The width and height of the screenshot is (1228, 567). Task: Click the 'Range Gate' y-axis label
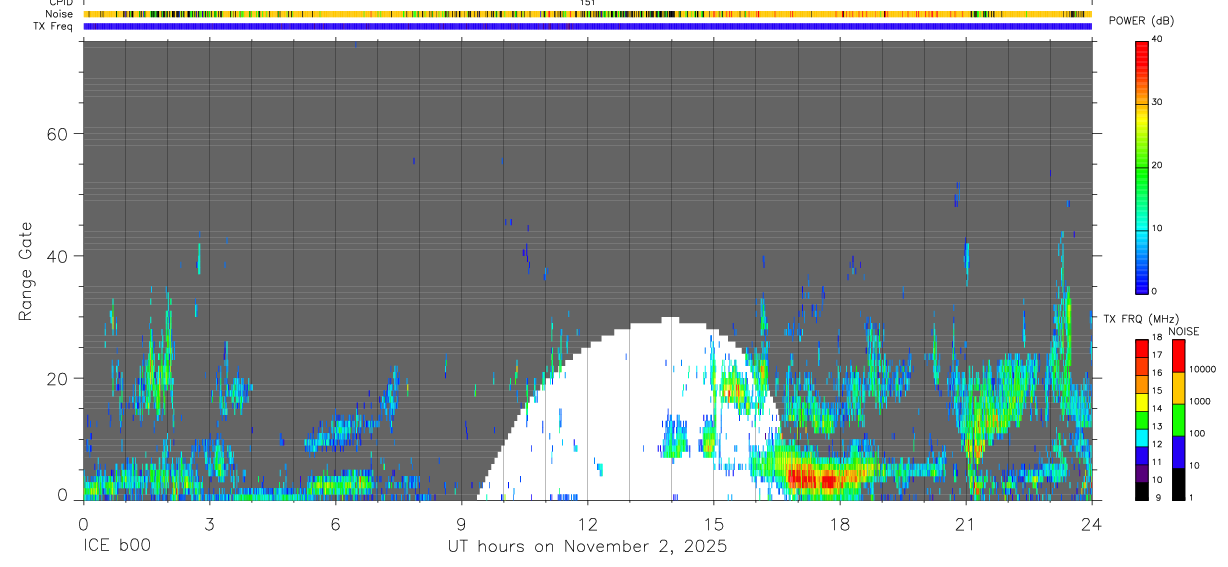[x=27, y=271]
